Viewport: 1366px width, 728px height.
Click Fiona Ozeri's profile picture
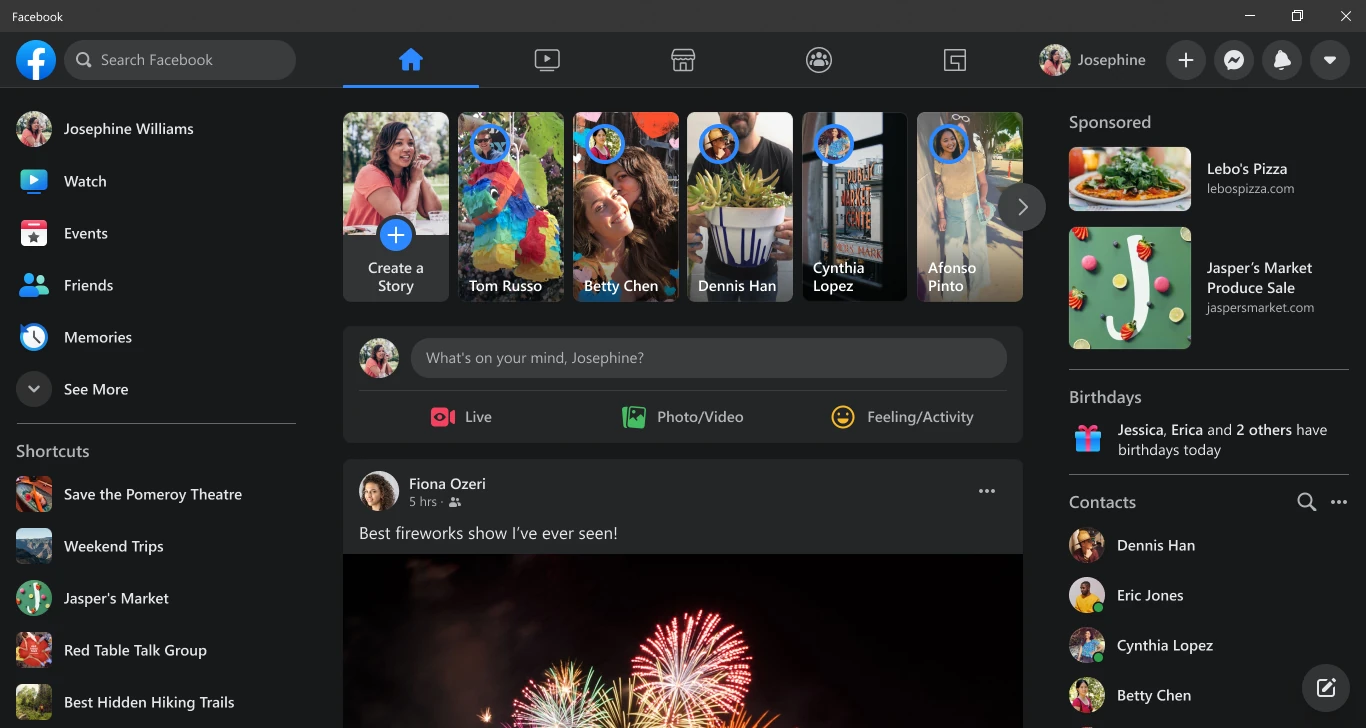pyautogui.click(x=379, y=491)
